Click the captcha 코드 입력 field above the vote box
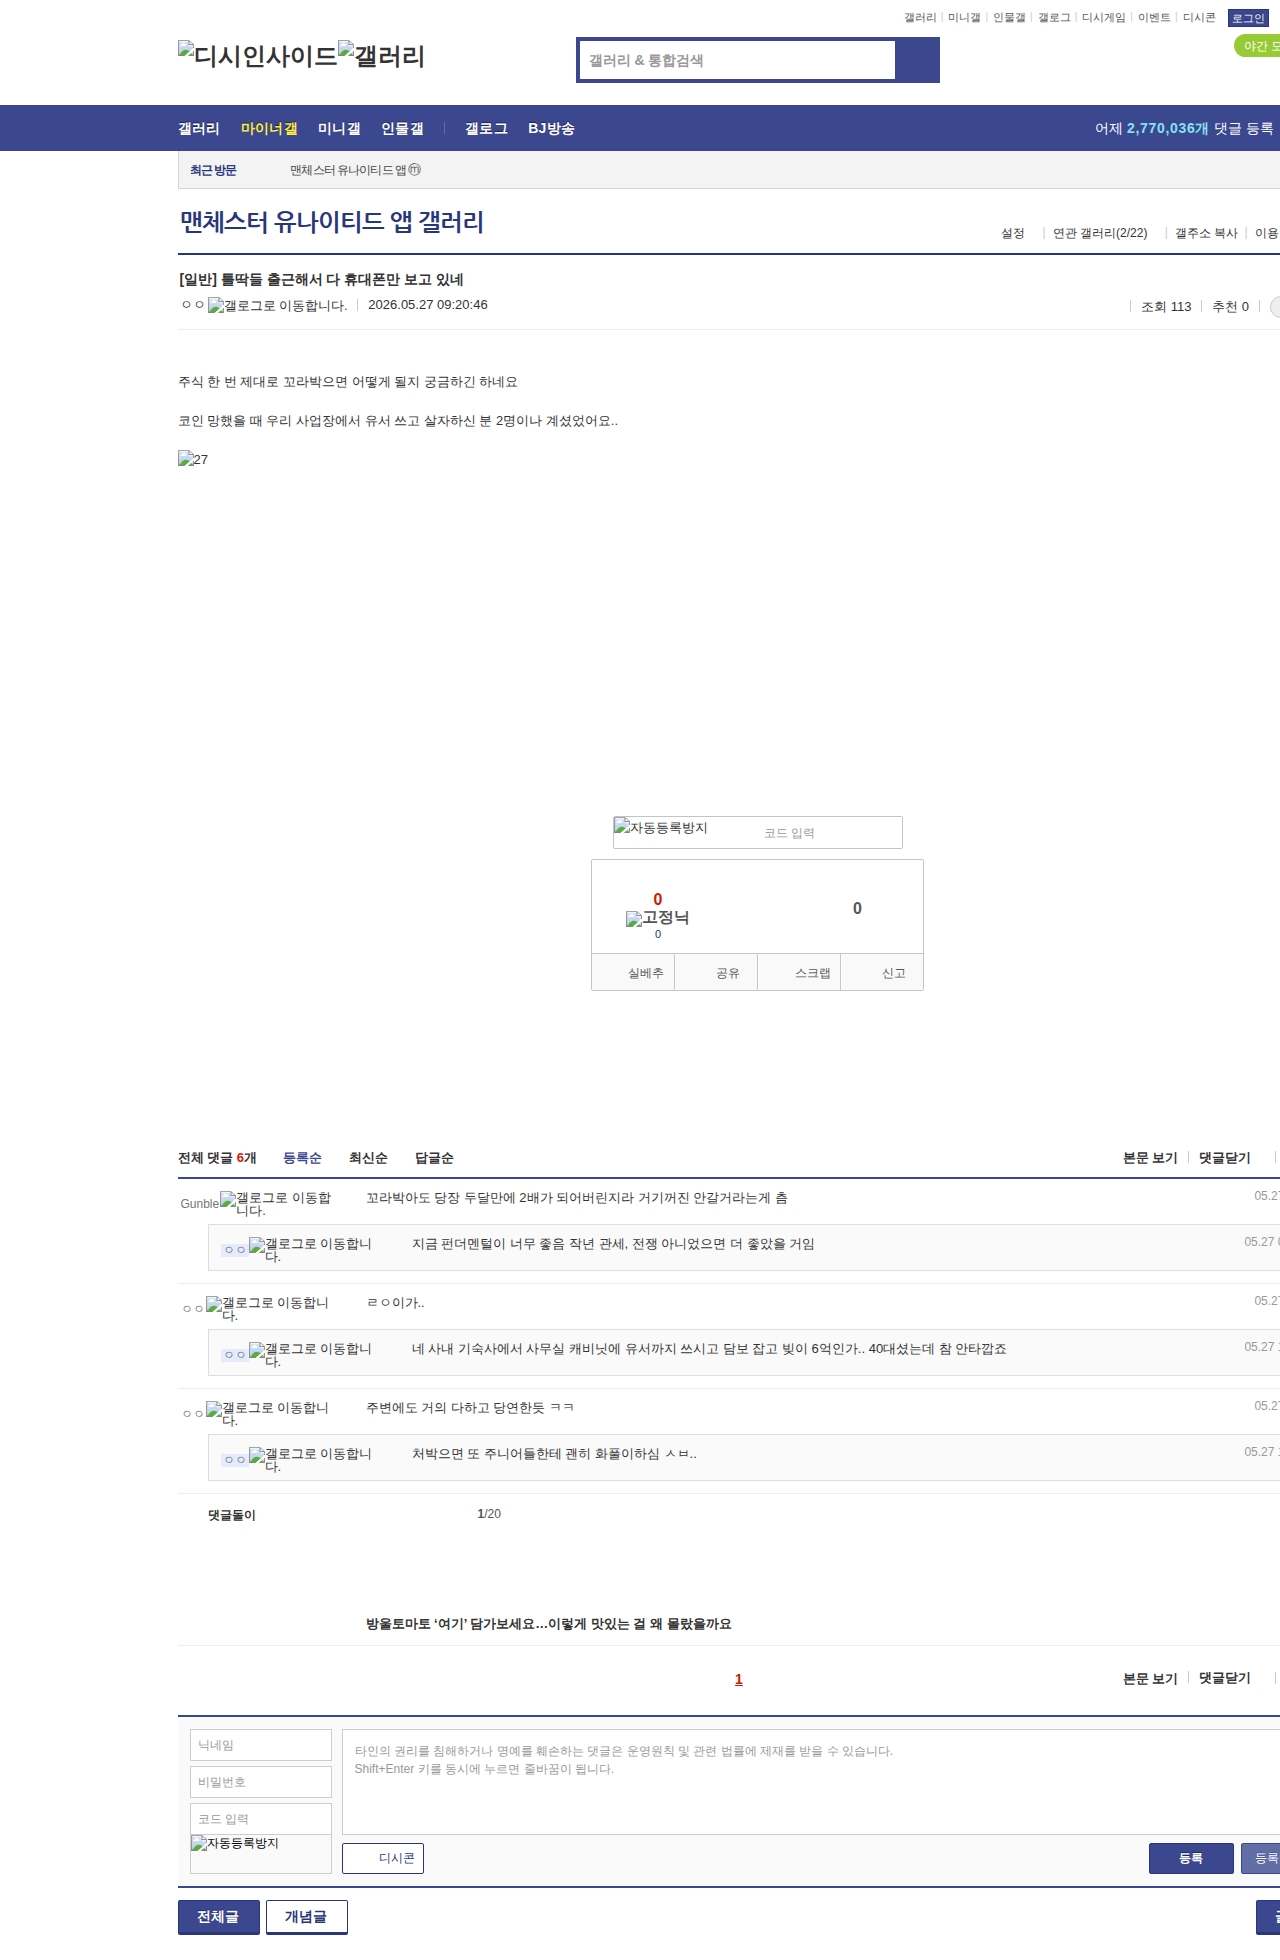Image resolution: width=1280 pixels, height=1960 pixels. click(x=830, y=833)
